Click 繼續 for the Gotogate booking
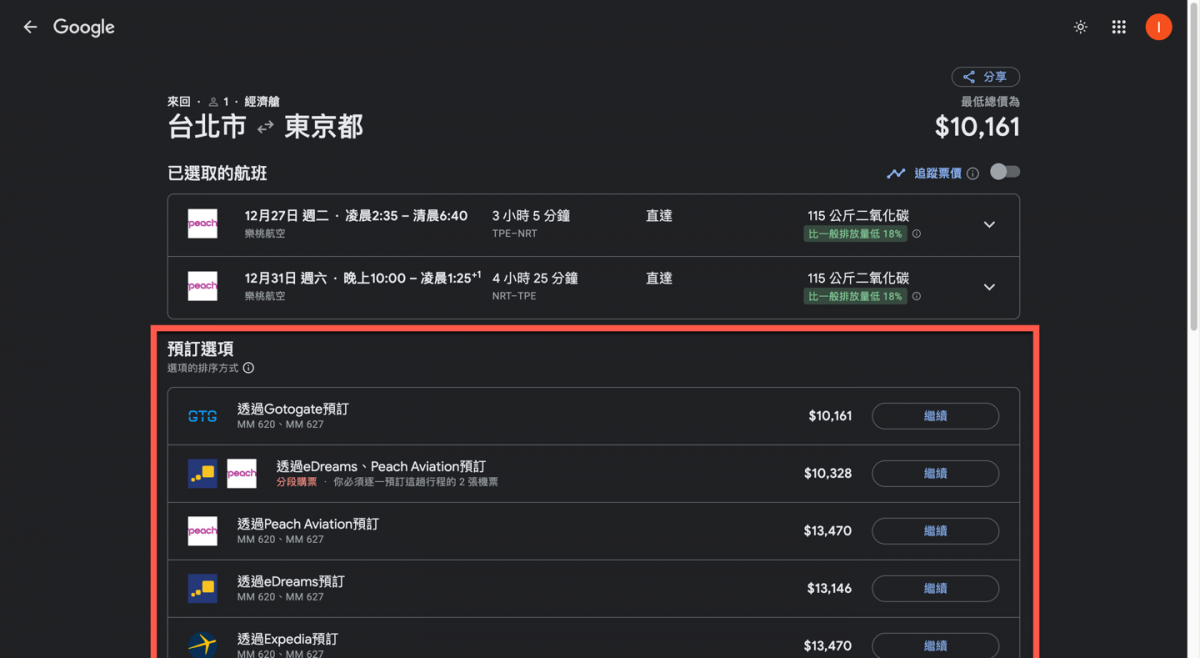 tap(935, 416)
